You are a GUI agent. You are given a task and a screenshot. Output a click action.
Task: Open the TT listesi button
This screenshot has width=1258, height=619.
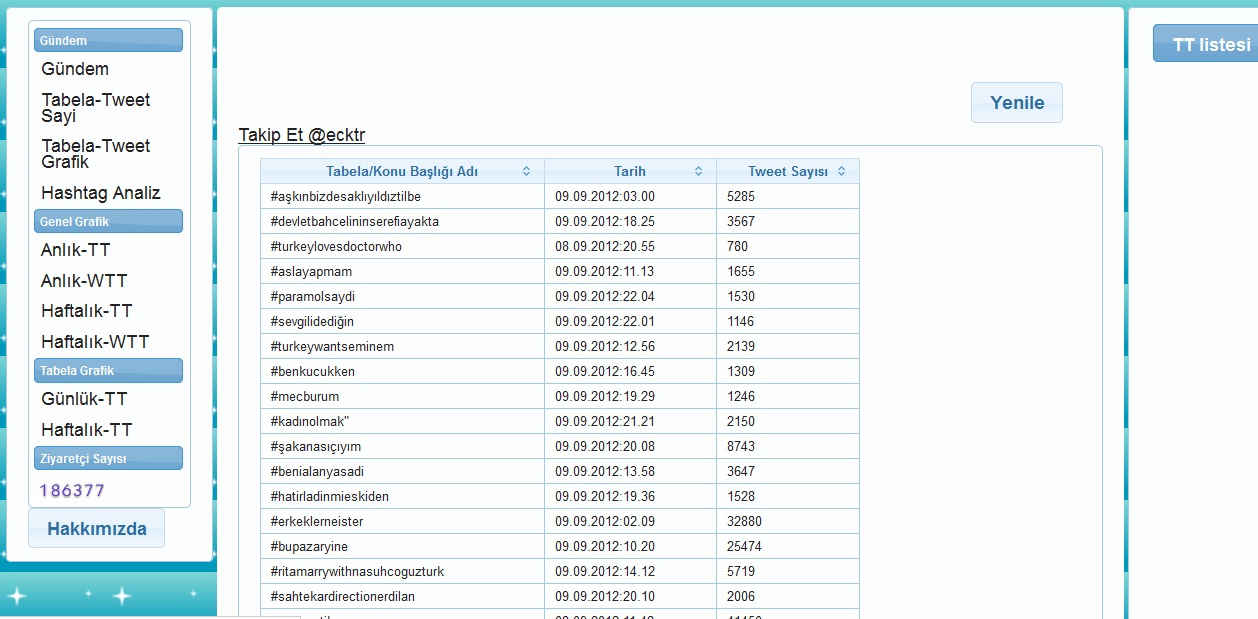1206,45
